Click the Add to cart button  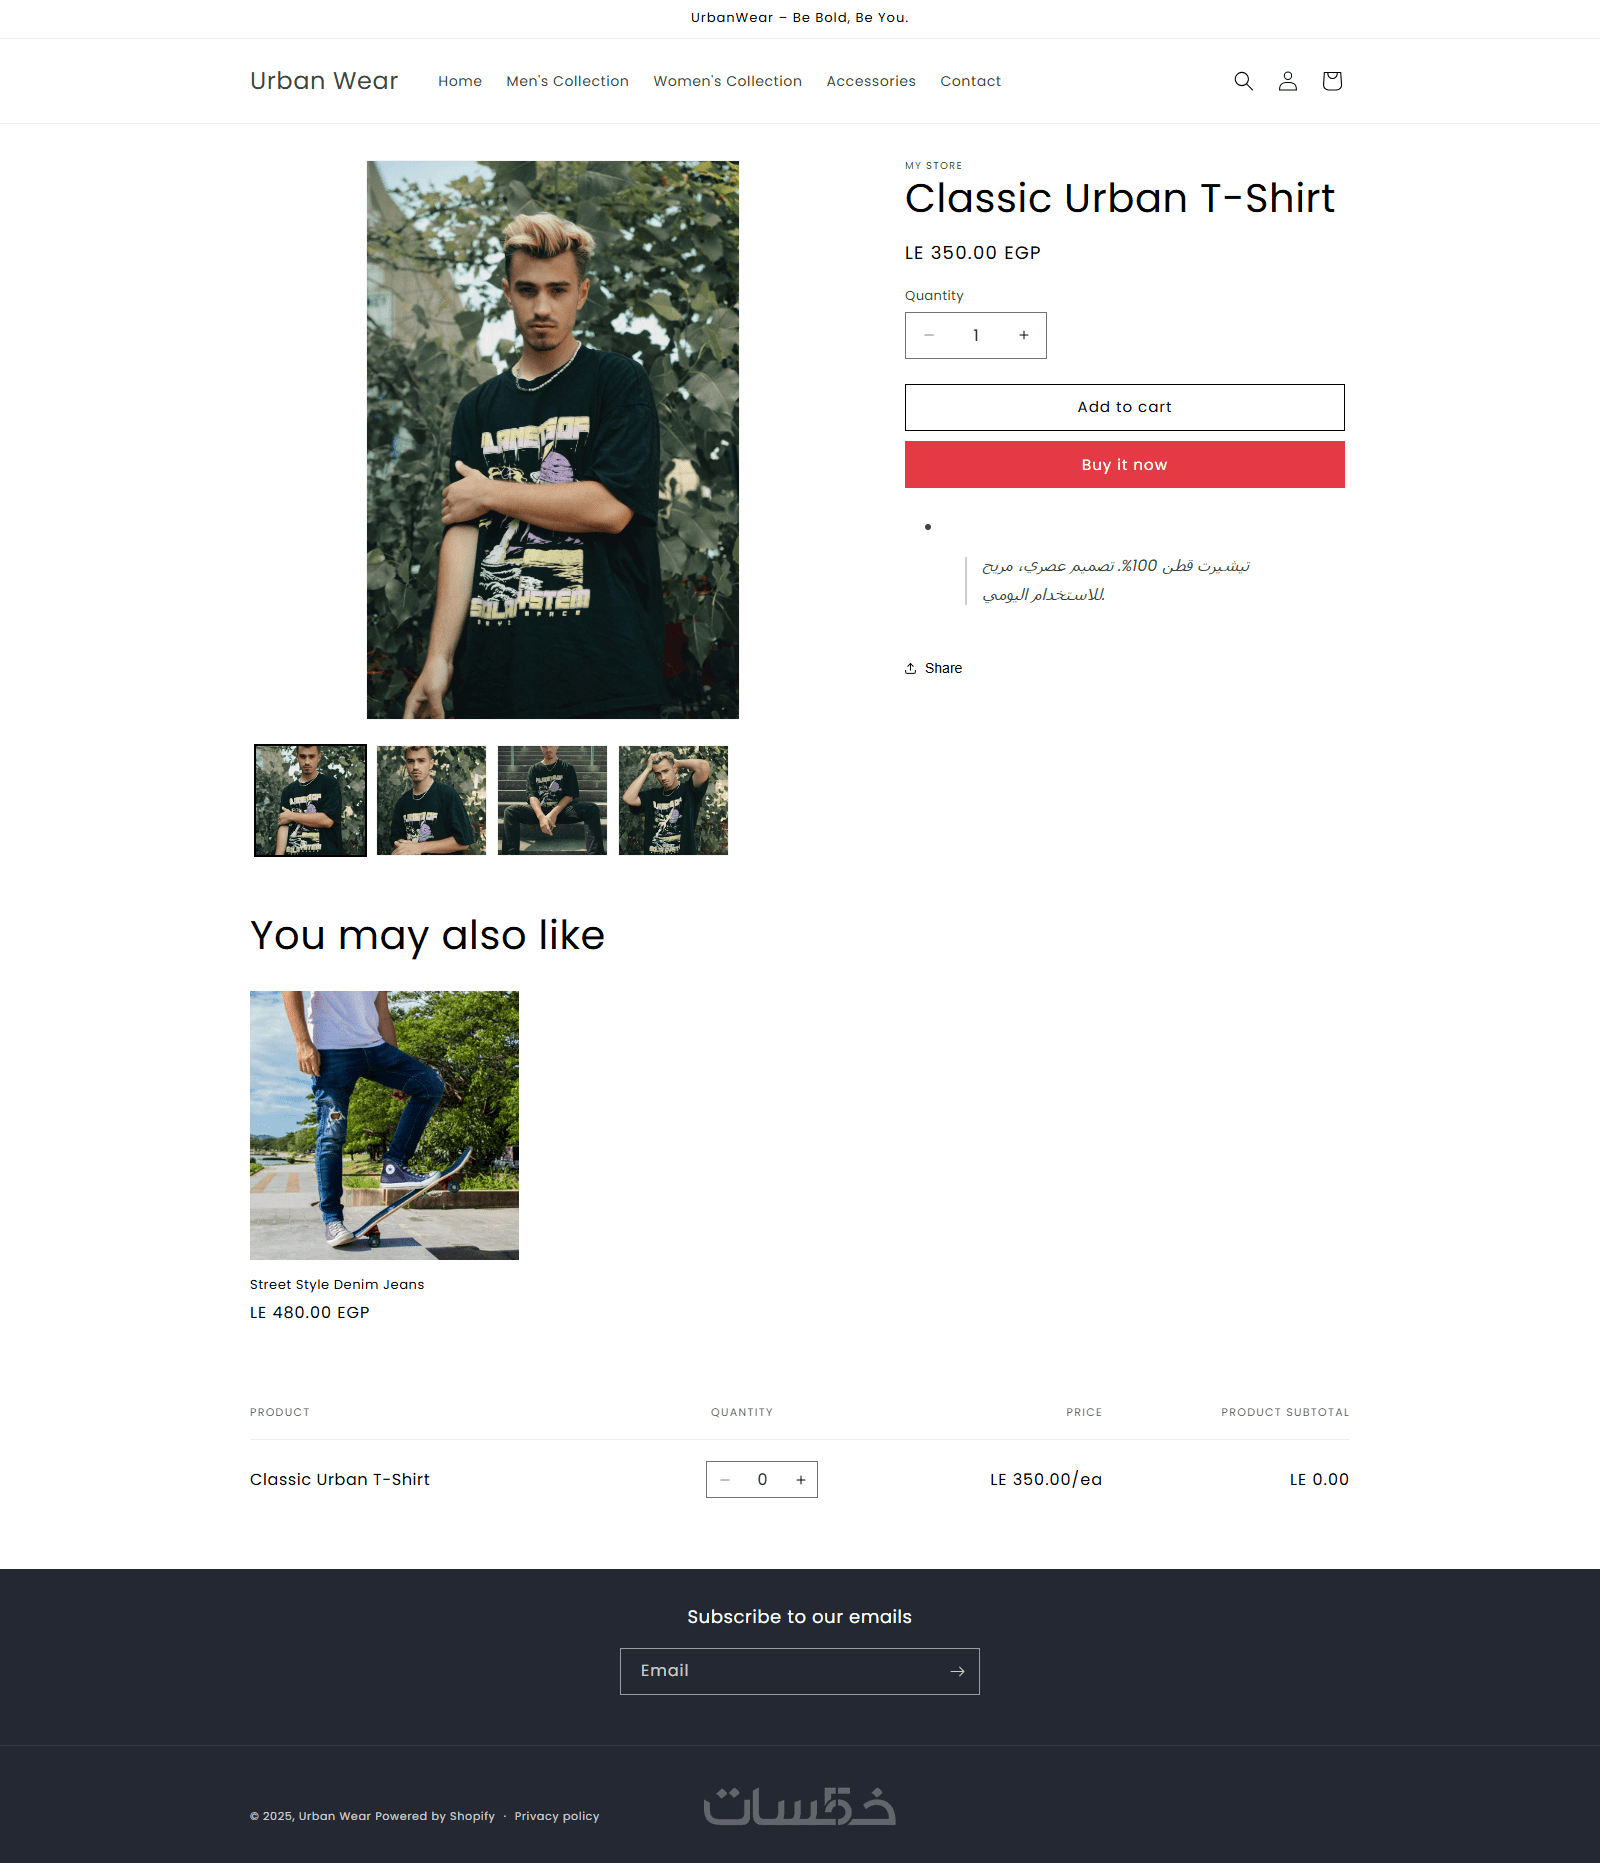click(1124, 407)
